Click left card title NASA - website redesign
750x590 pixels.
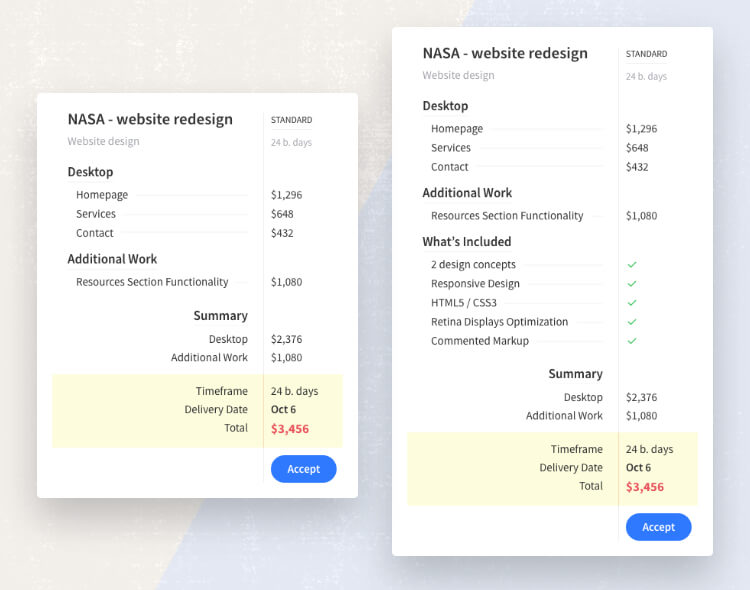pos(150,119)
